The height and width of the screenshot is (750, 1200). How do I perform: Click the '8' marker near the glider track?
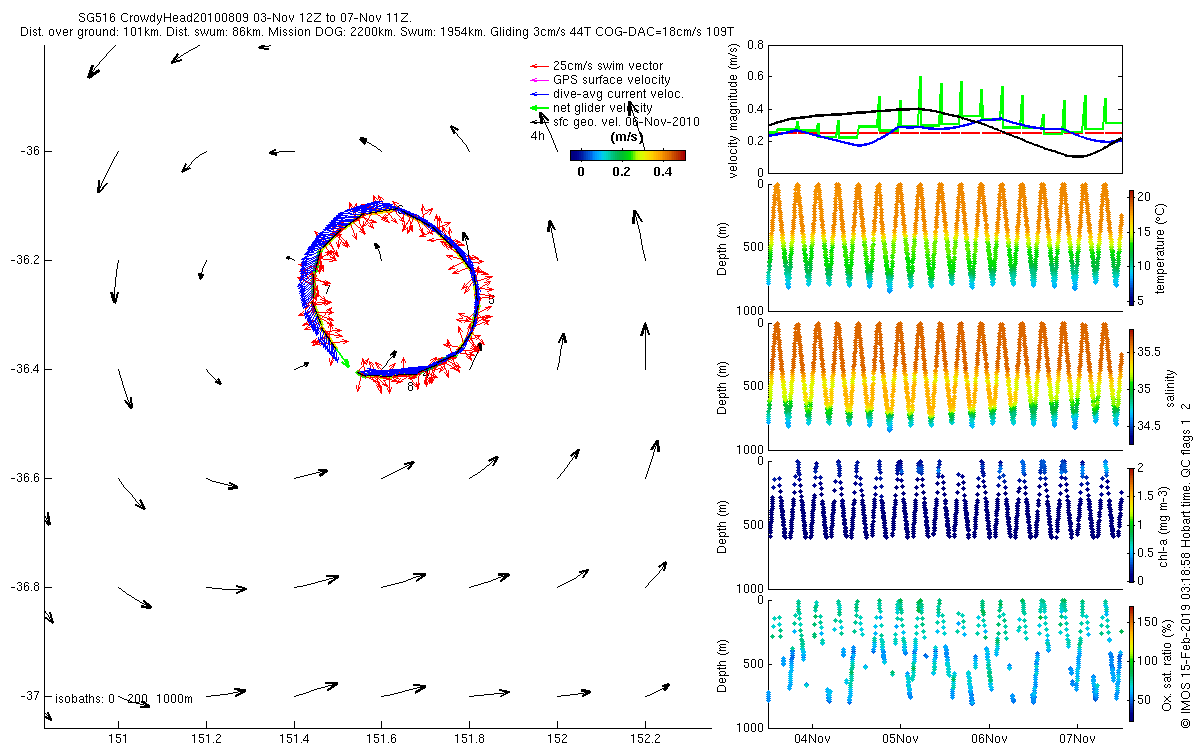tap(410, 387)
